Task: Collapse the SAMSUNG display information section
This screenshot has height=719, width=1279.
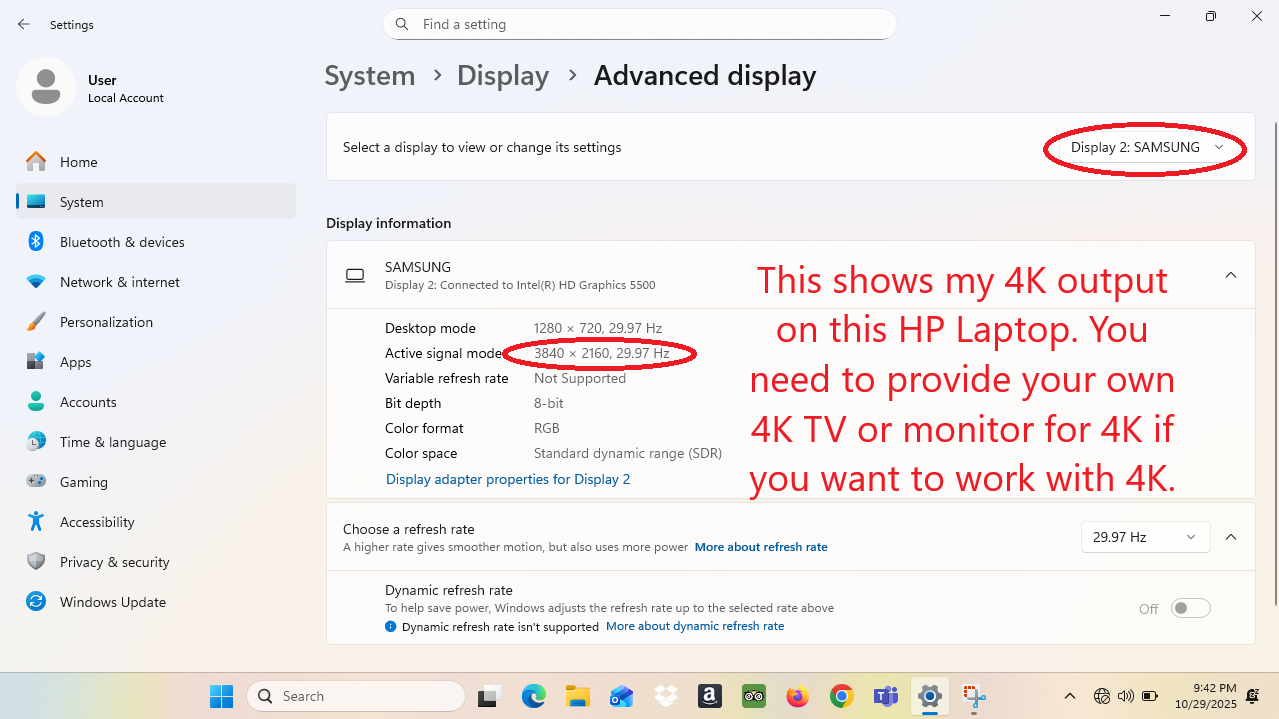Action: coord(1231,275)
